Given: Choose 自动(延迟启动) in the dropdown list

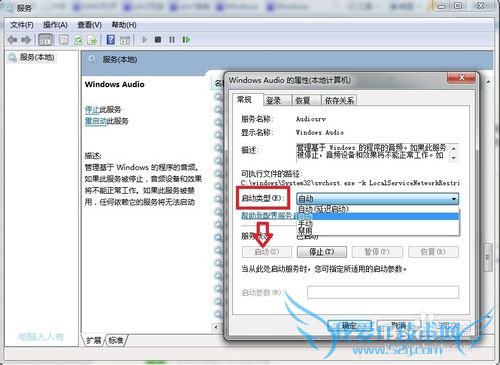Looking at the screenshot, I should (x=378, y=209).
